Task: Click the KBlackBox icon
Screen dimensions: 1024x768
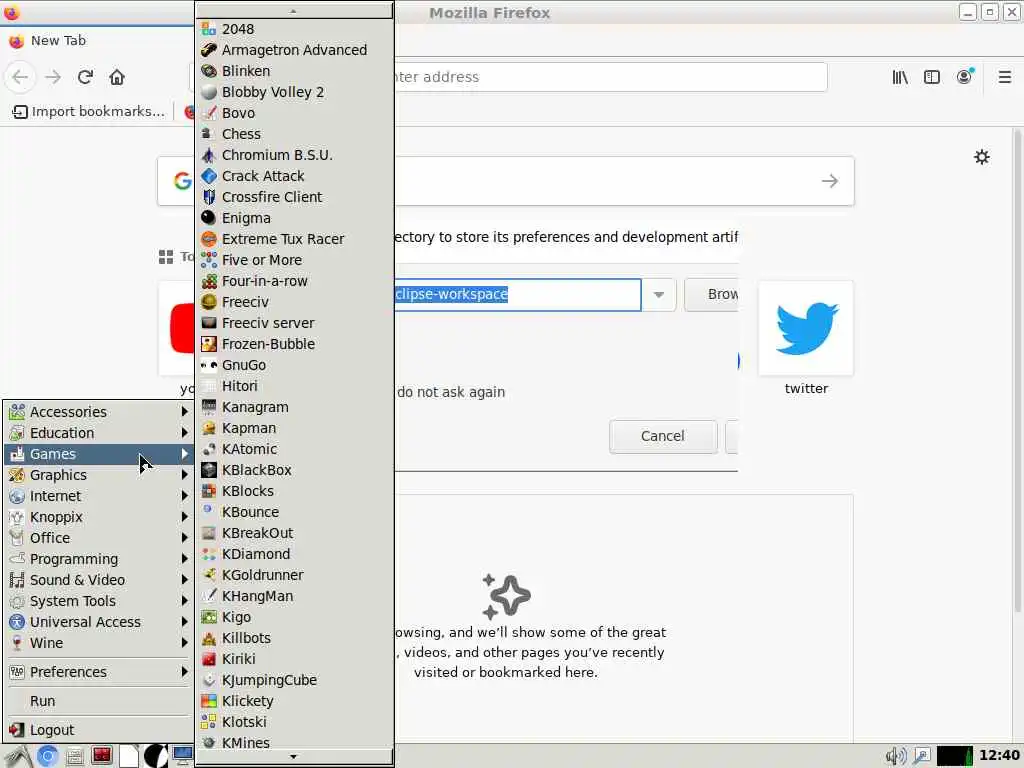Action: [209, 470]
